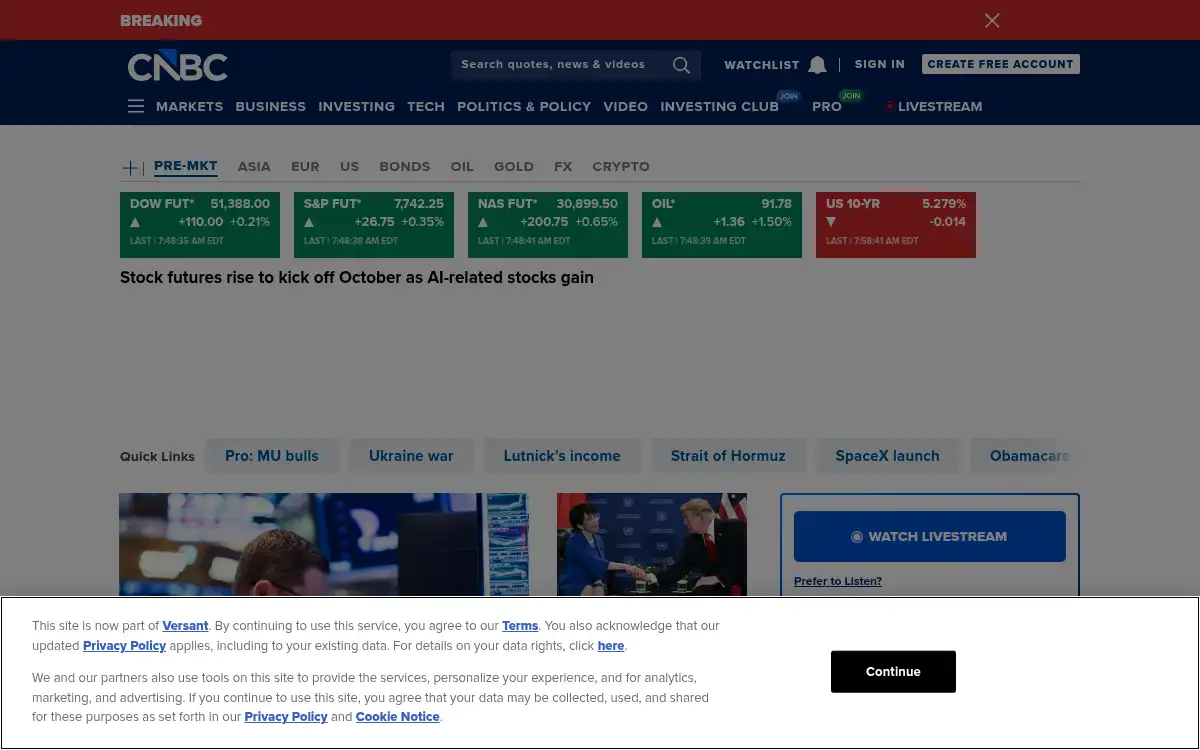Image resolution: width=1200 pixels, height=750 pixels.
Task: Open LIVESTREAM in the navigation bar
Action: 940,106
